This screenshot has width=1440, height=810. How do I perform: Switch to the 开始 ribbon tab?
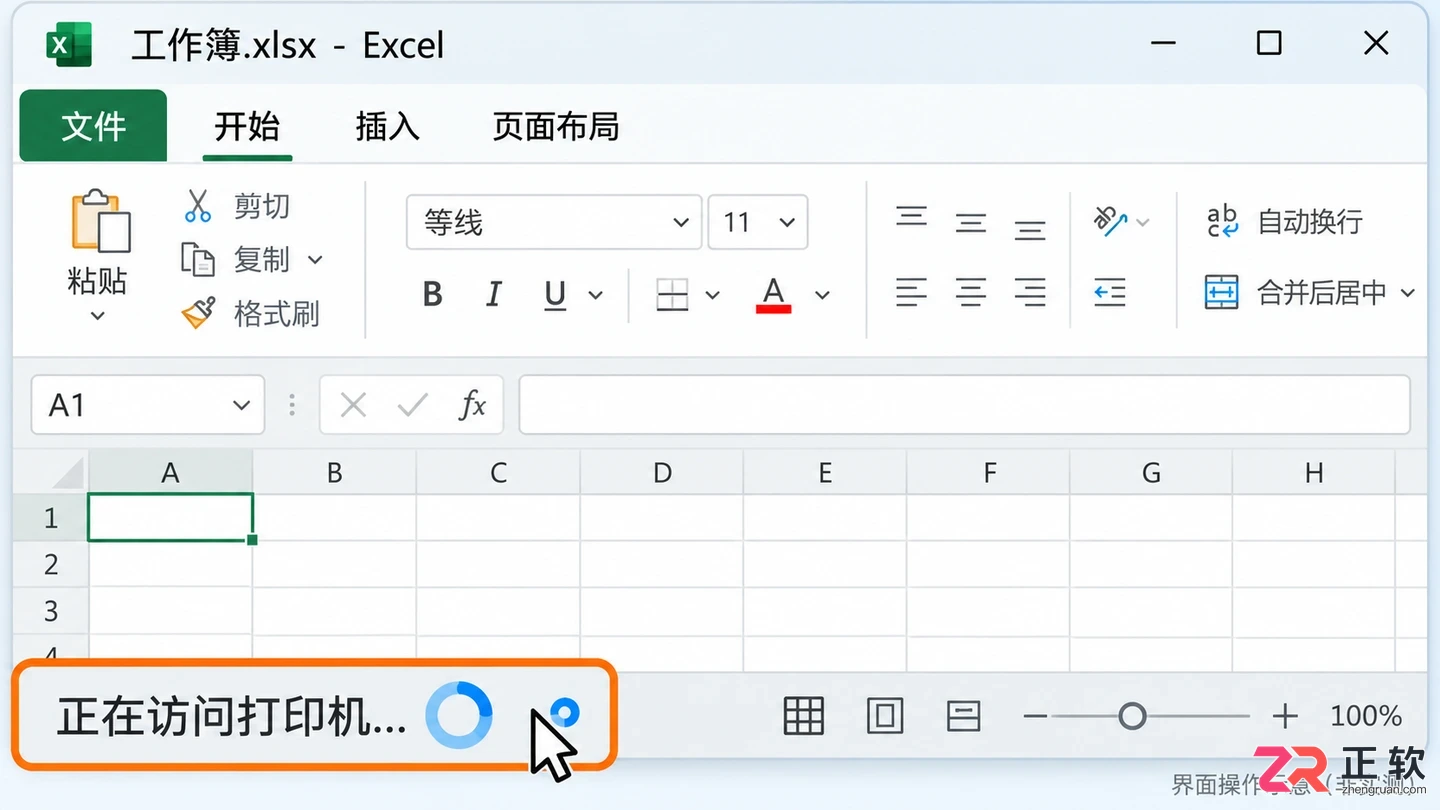pyautogui.click(x=247, y=127)
